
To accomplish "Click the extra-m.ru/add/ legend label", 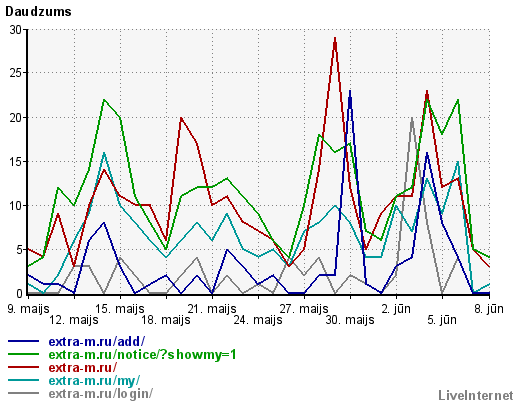I will click(x=97, y=341).
